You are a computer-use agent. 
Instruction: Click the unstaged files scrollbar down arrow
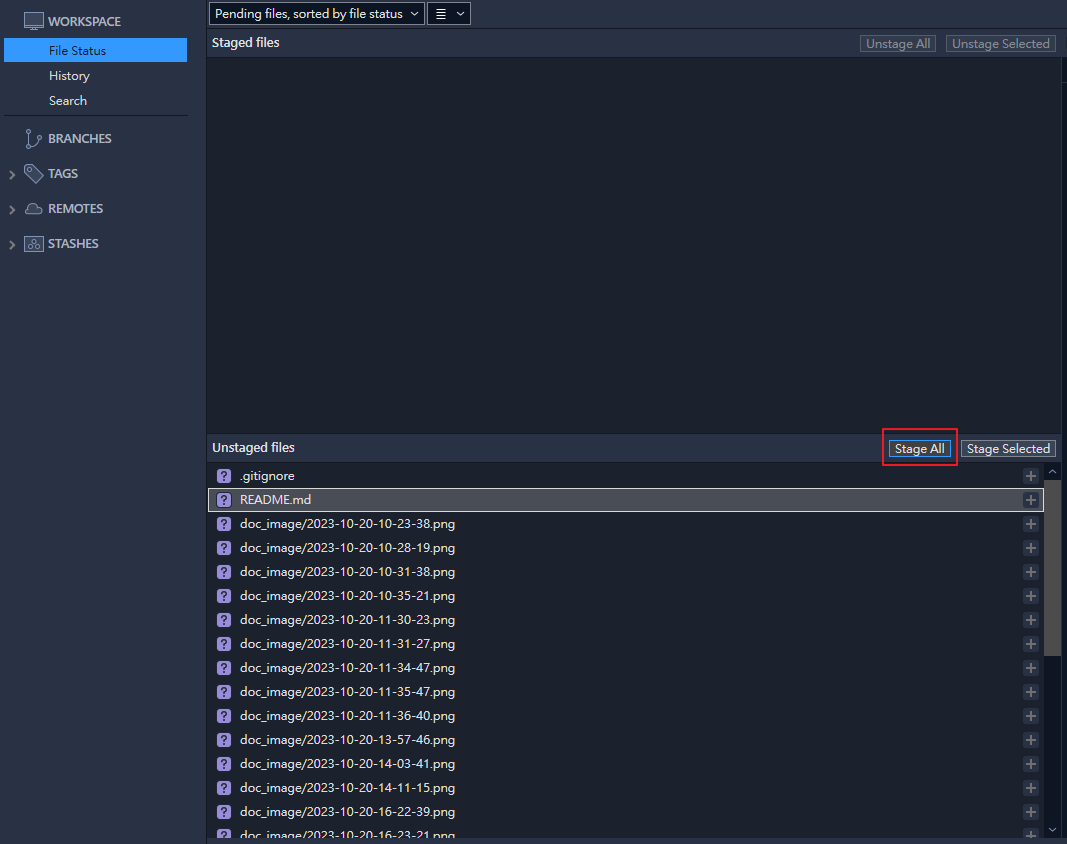[1052, 829]
